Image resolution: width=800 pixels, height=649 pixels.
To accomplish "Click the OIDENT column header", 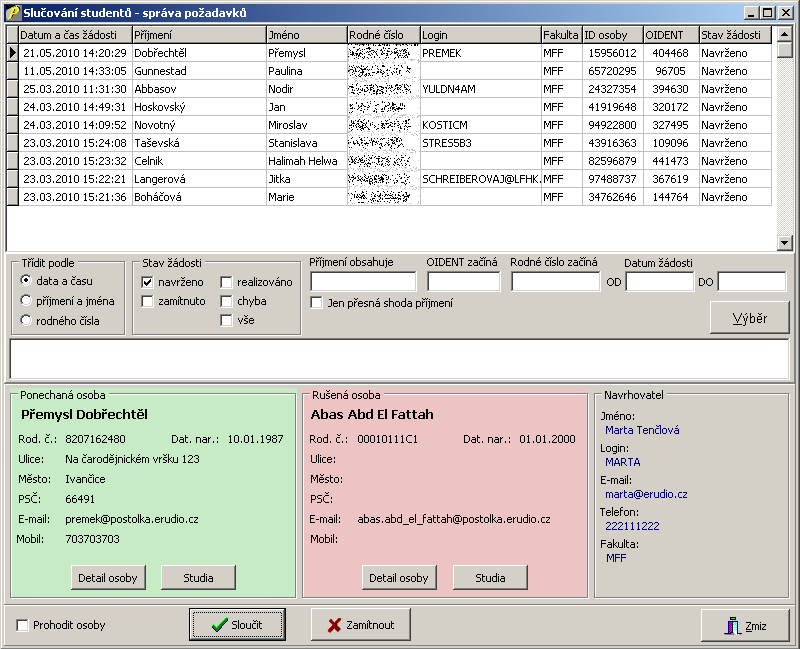I will click(x=669, y=35).
